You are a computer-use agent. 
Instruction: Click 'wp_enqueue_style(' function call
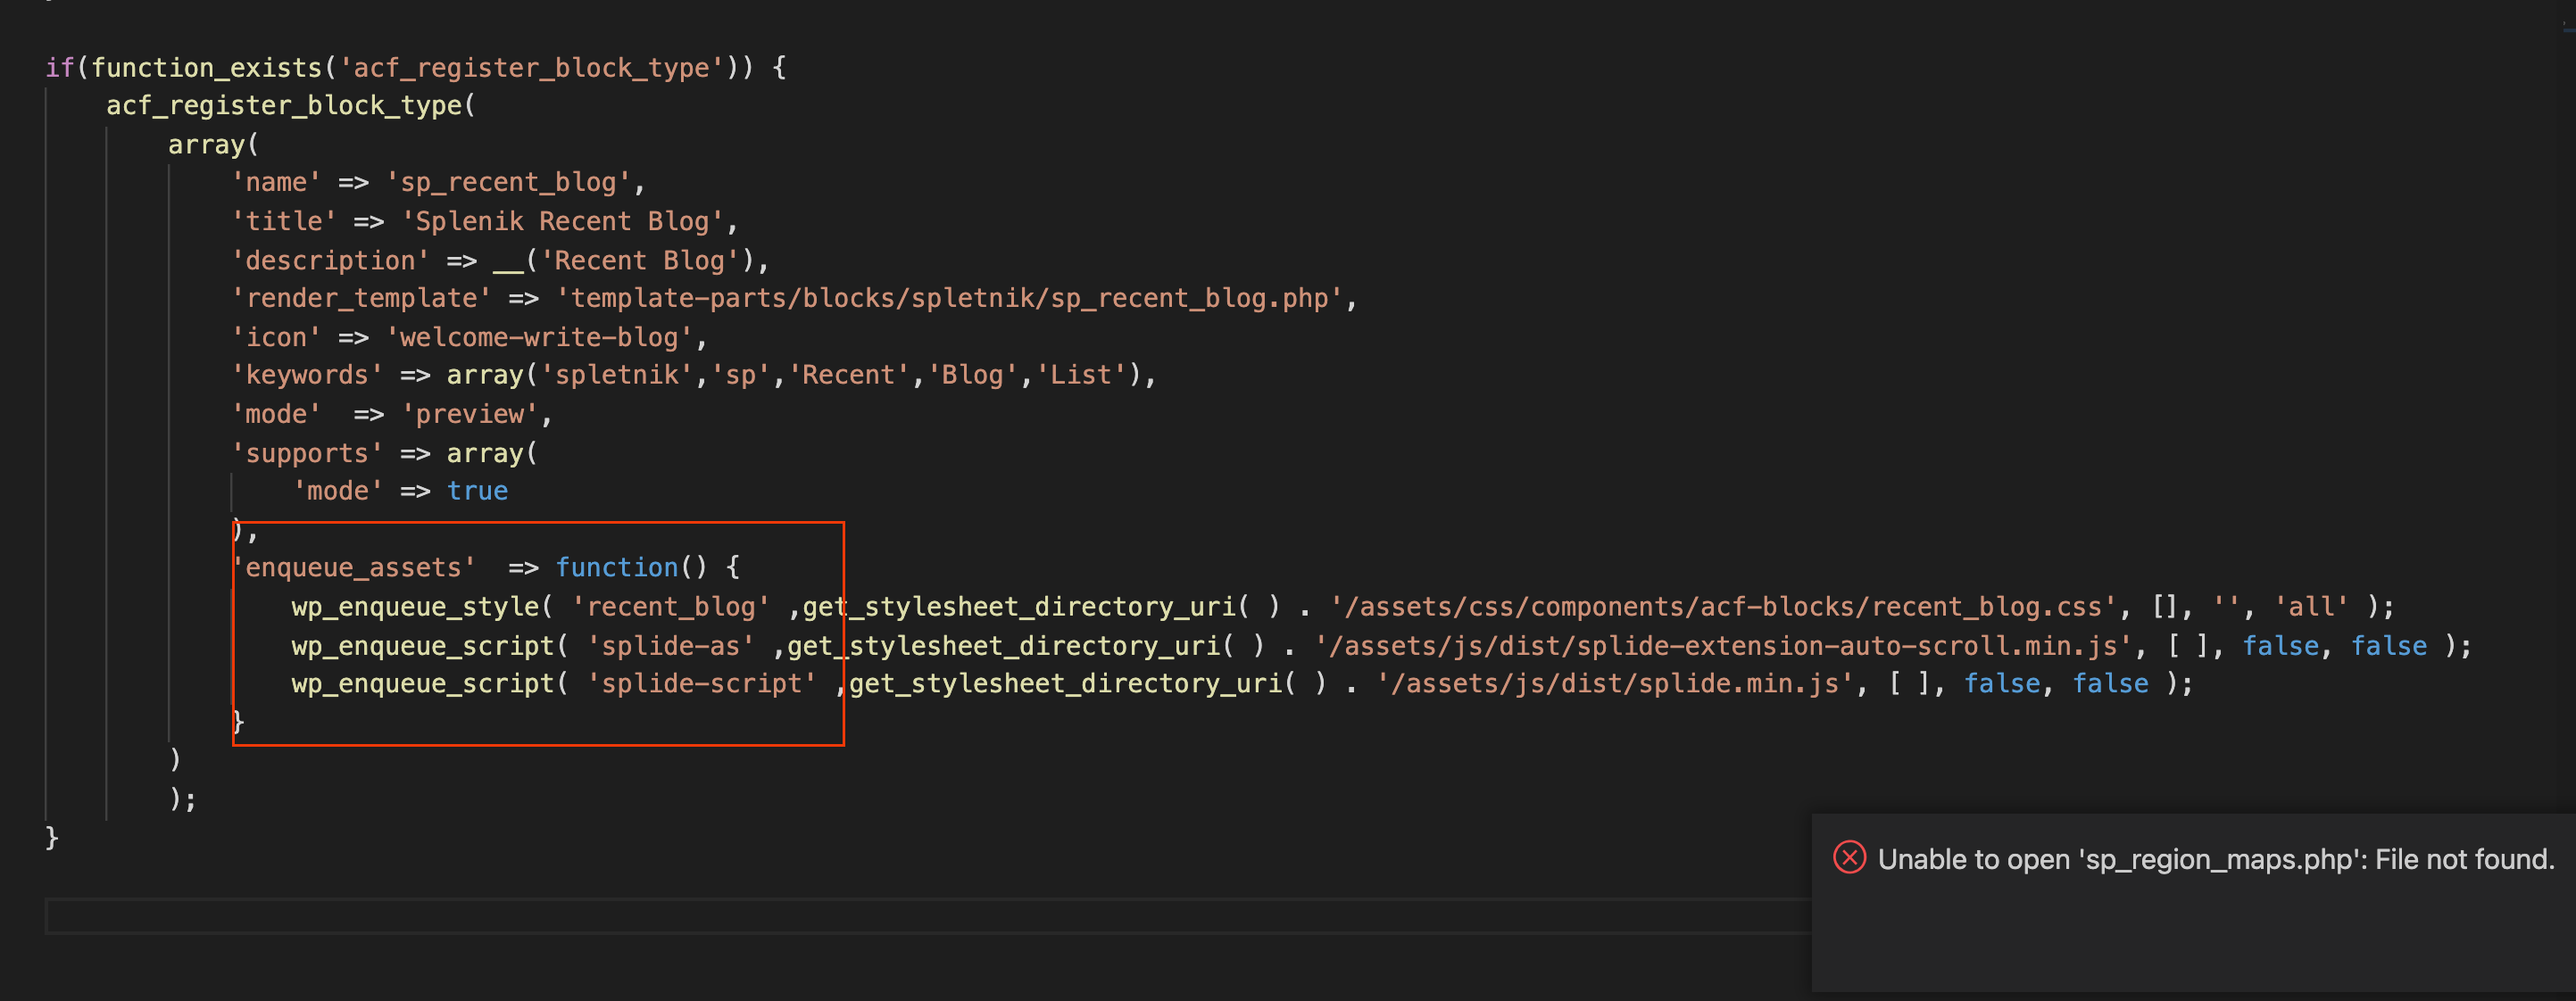422,606
